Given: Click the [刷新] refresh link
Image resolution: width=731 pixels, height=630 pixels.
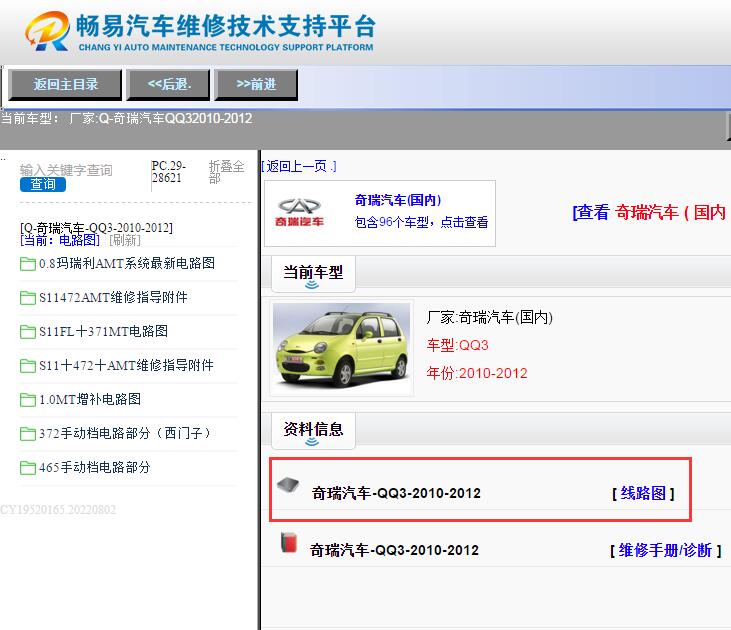Looking at the screenshot, I should 124,240.
